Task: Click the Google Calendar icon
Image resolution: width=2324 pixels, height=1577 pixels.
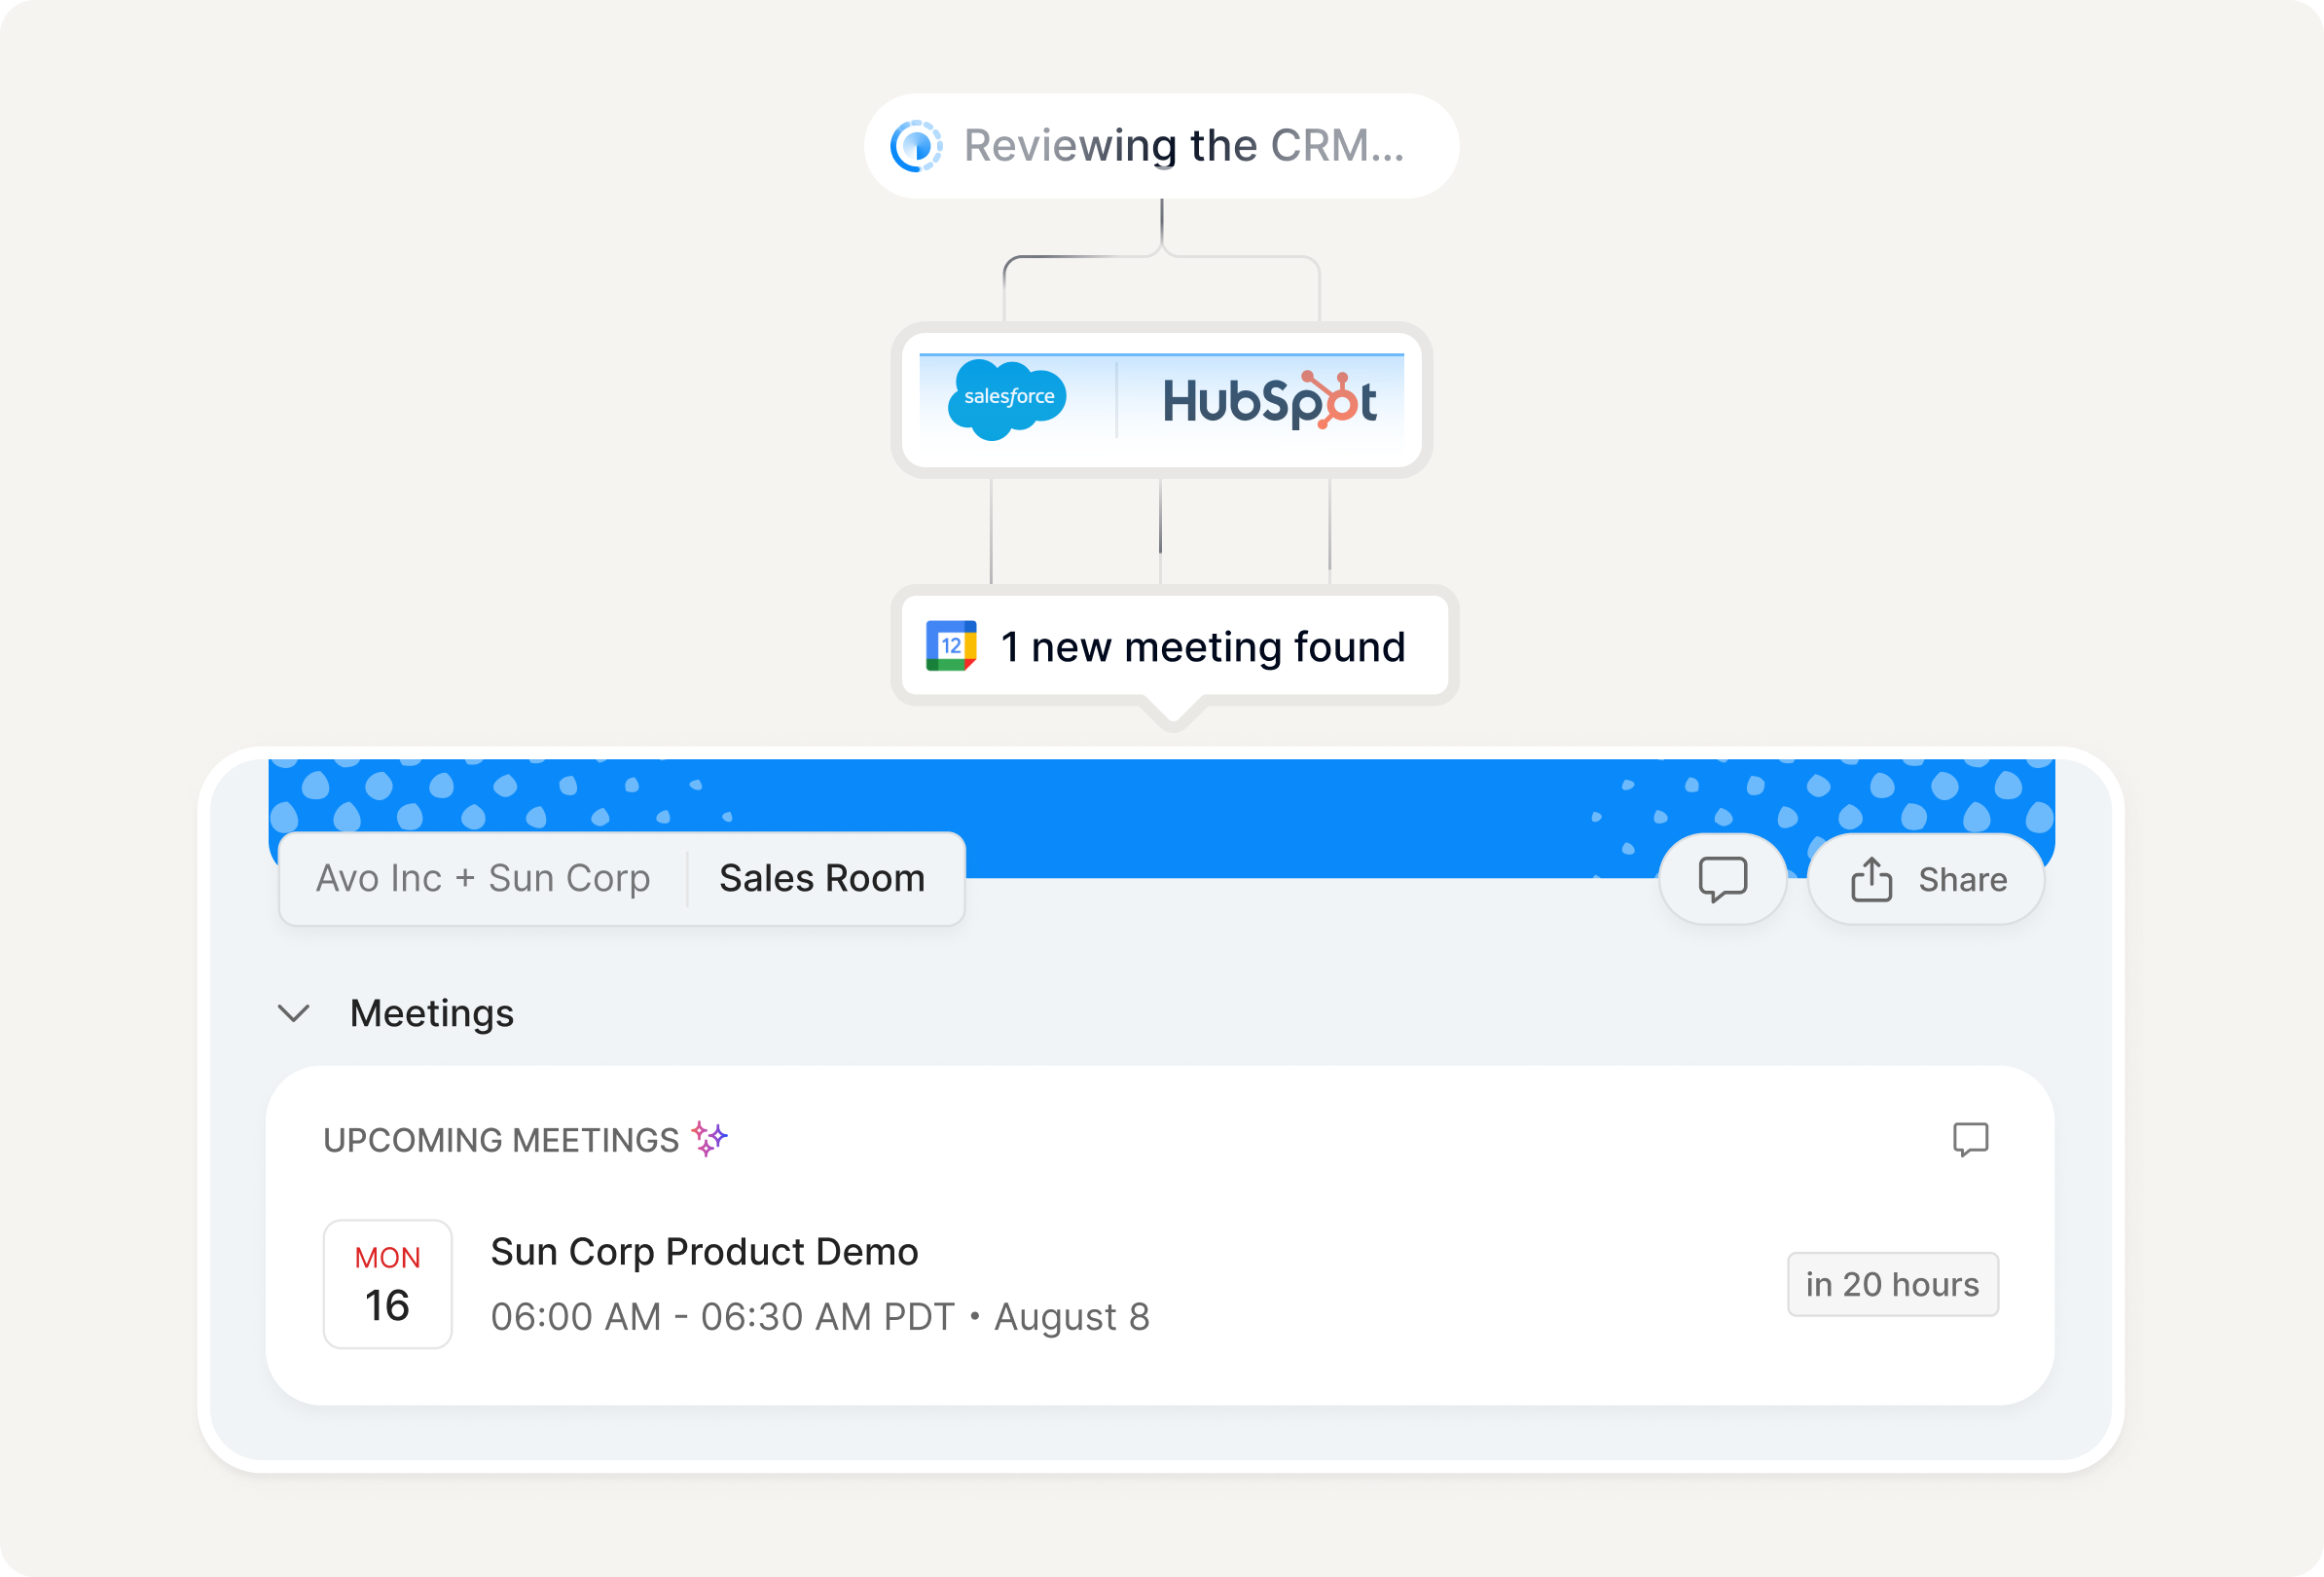Action: pos(950,646)
